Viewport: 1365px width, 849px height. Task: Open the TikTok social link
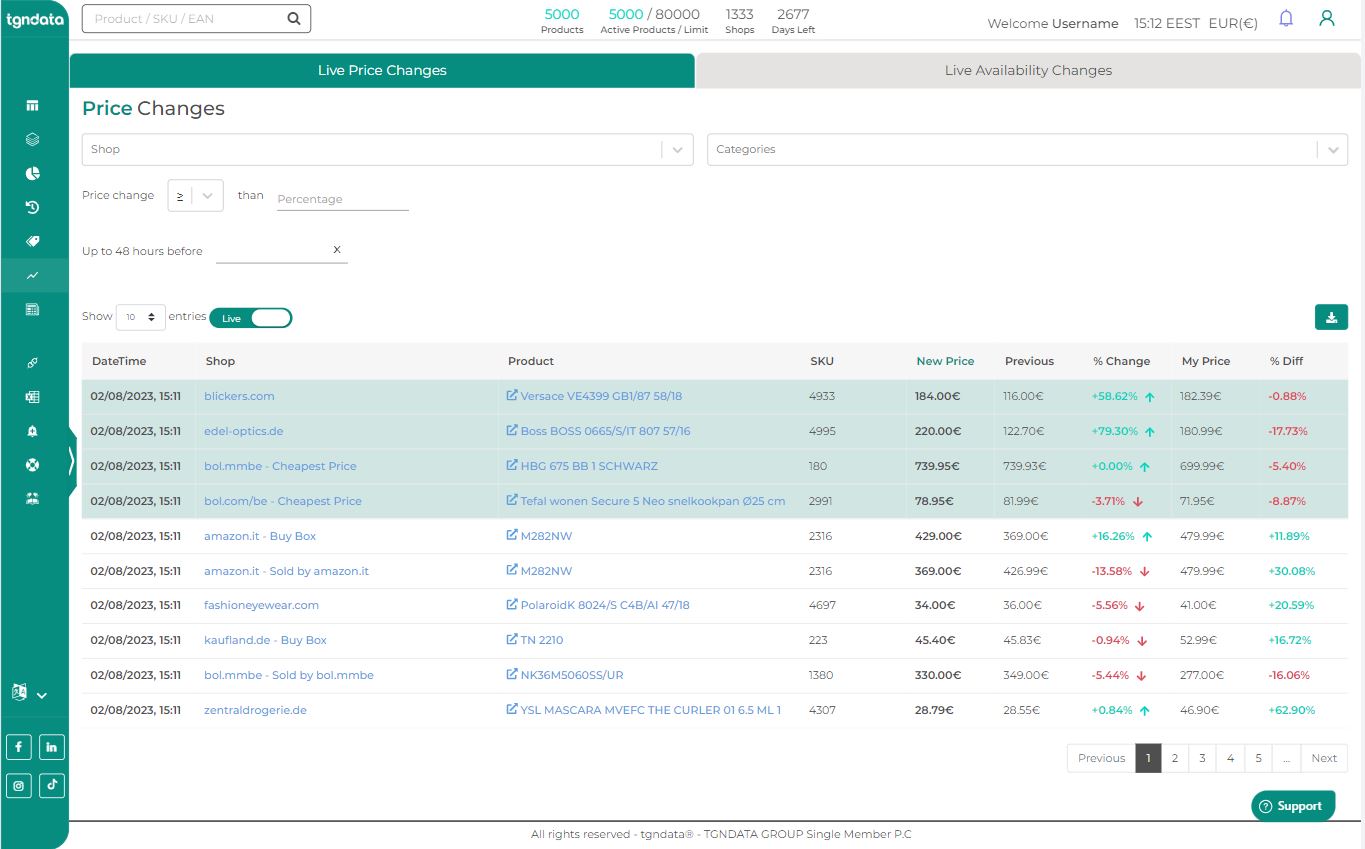coord(52,785)
